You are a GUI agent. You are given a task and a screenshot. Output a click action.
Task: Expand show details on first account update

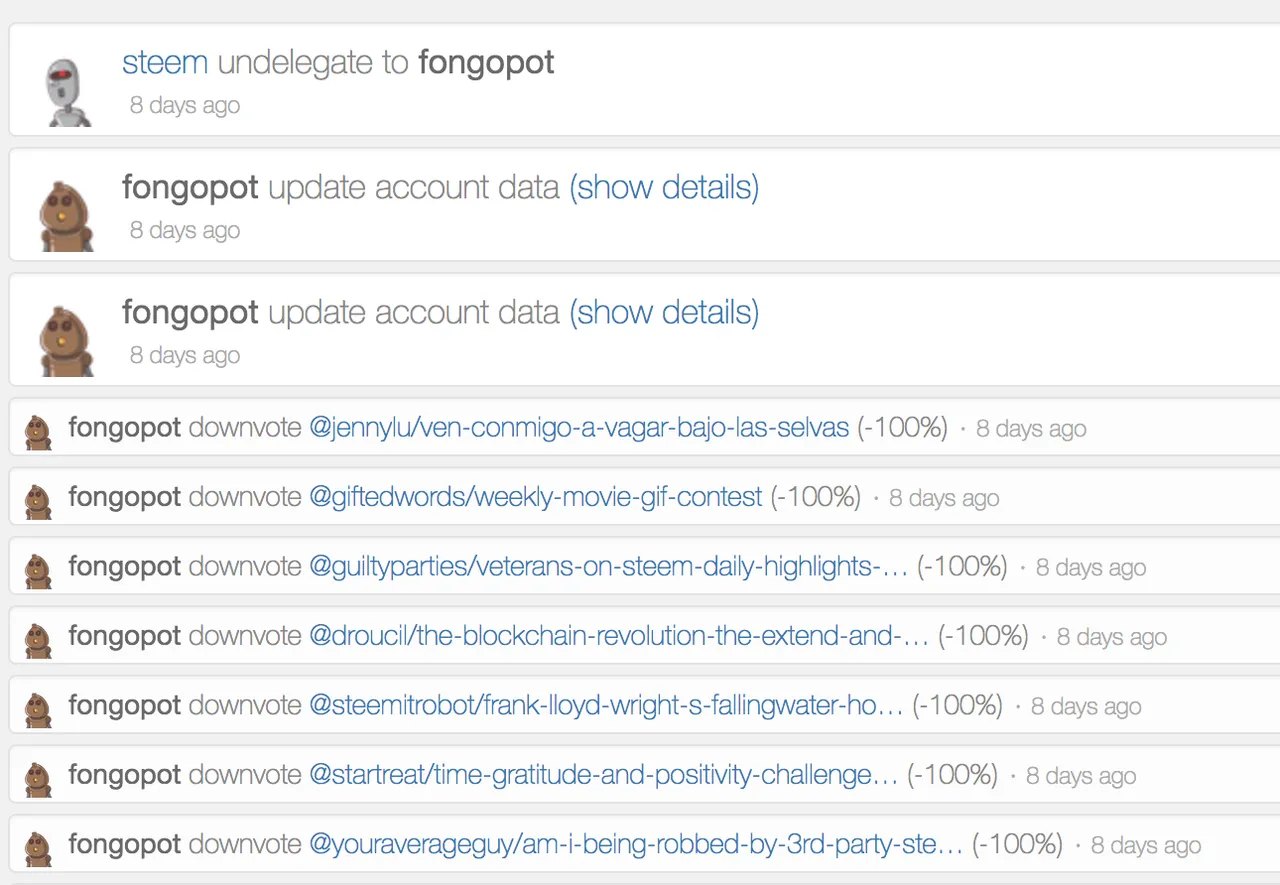[664, 187]
